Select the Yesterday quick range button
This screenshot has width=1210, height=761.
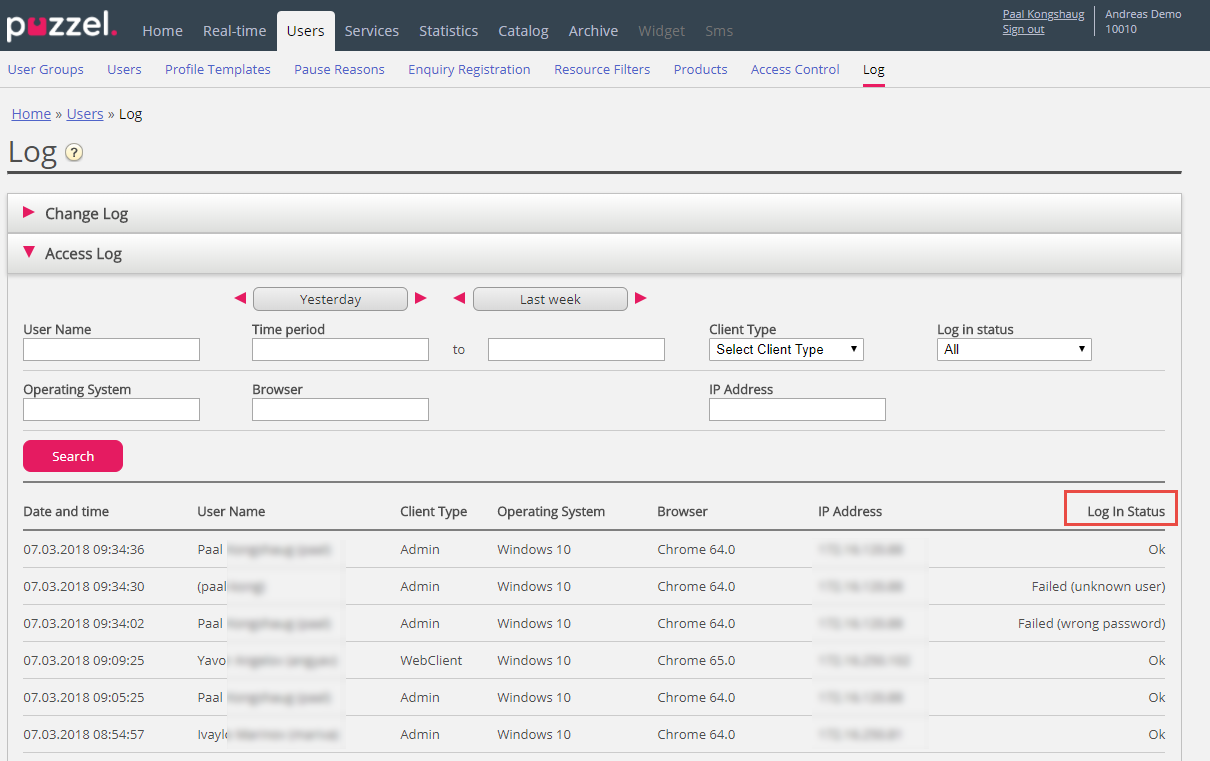pos(330,299)
